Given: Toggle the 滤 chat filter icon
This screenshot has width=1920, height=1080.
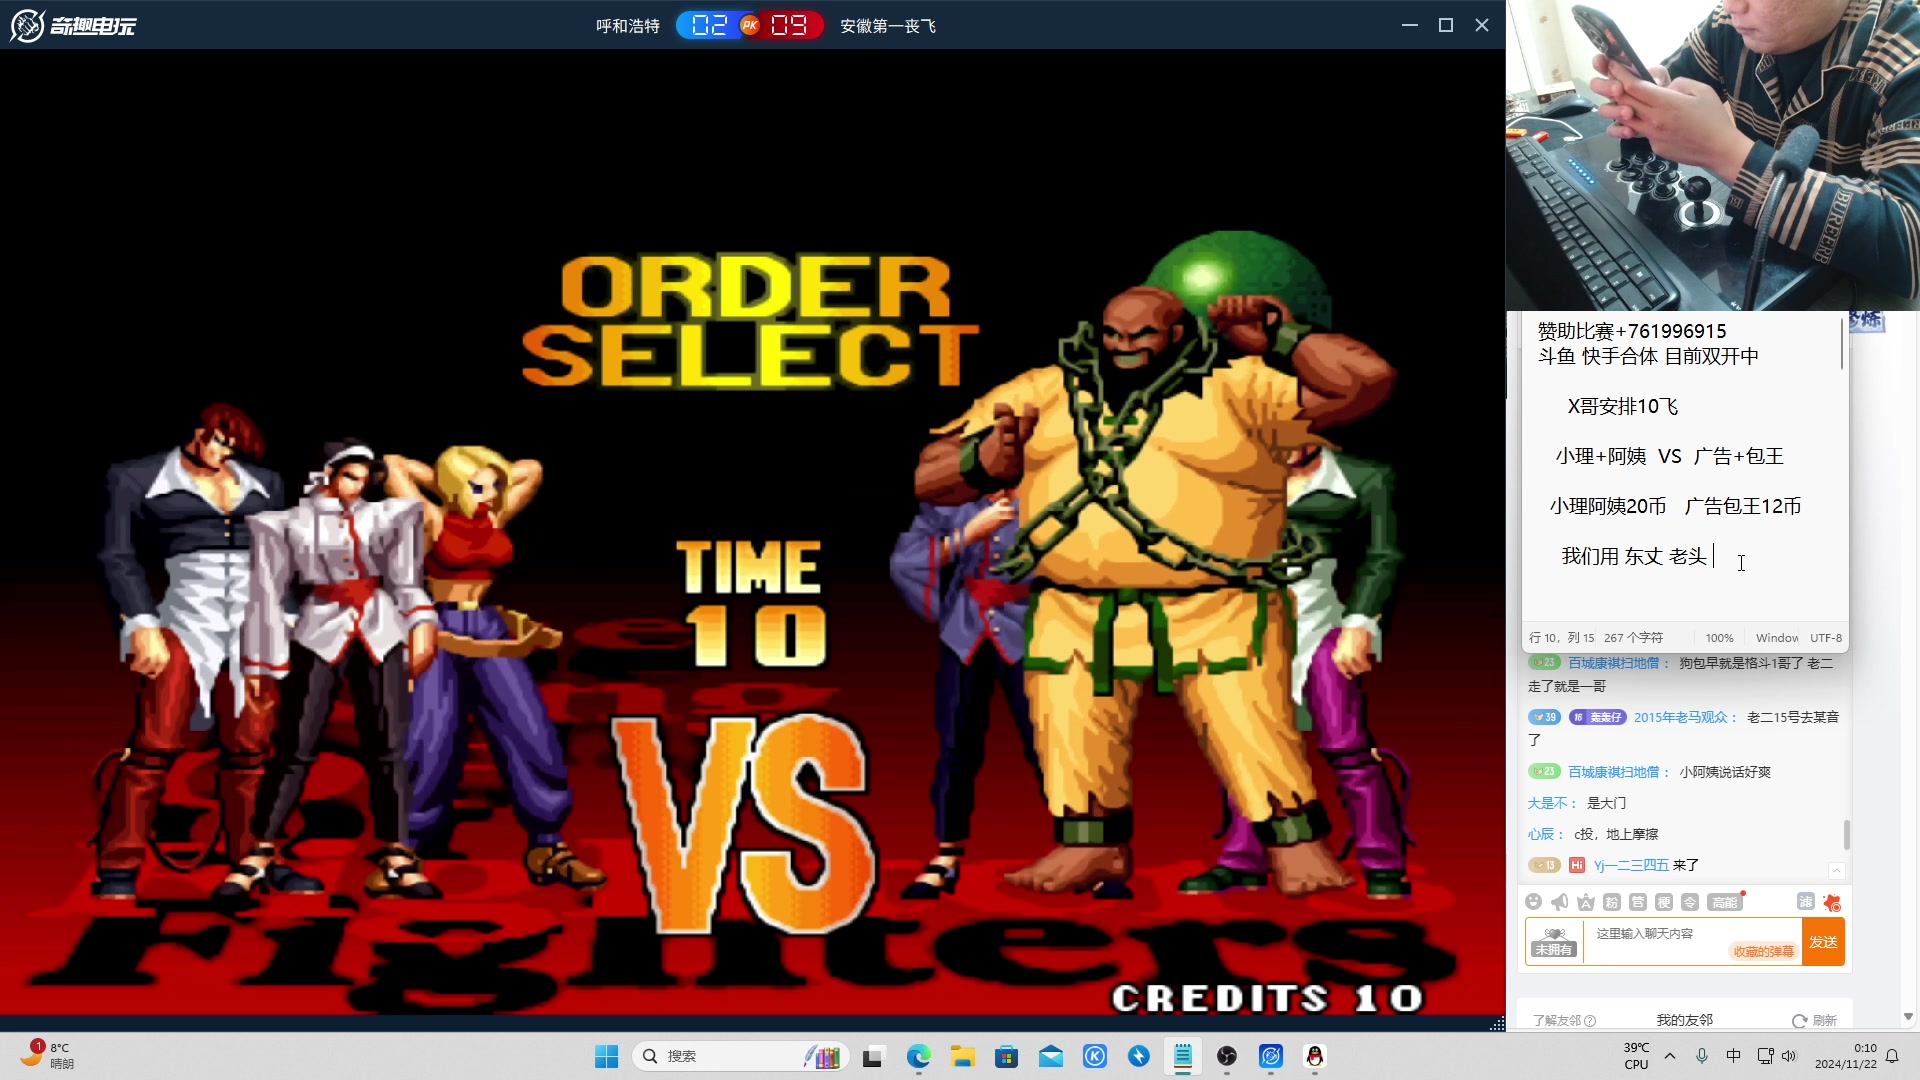Looking at the screenshot, I should tap(1806, 902).
